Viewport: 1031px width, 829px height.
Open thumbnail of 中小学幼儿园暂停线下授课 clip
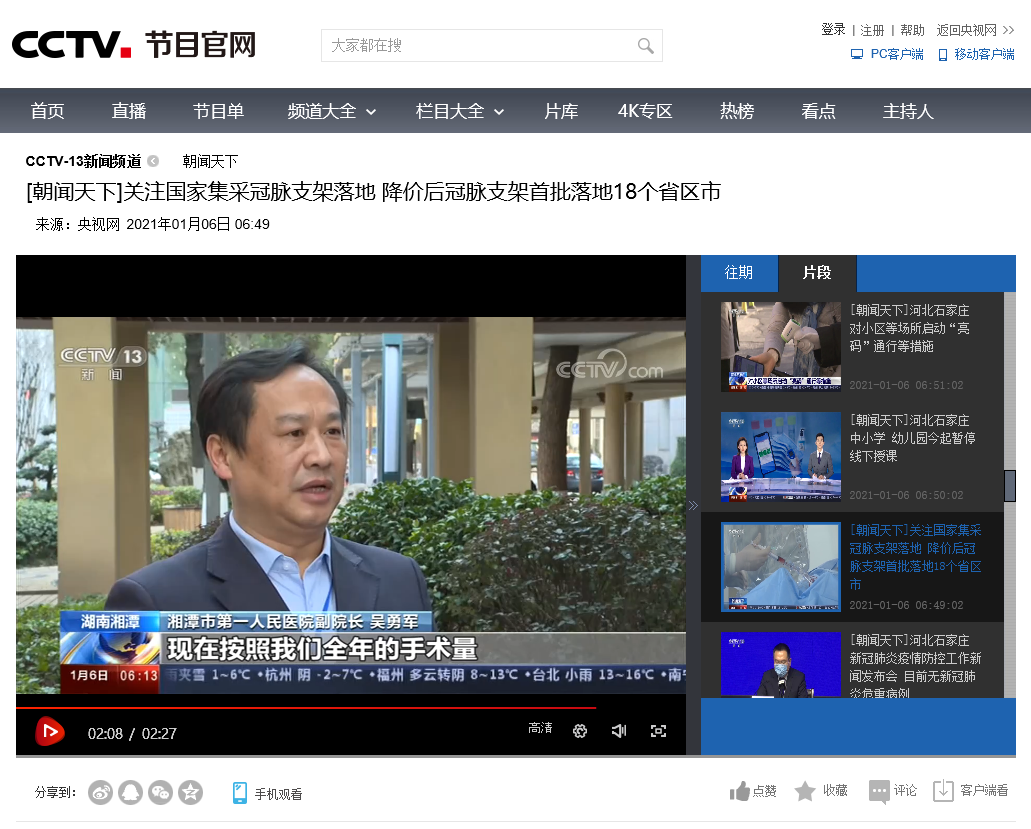780,457
